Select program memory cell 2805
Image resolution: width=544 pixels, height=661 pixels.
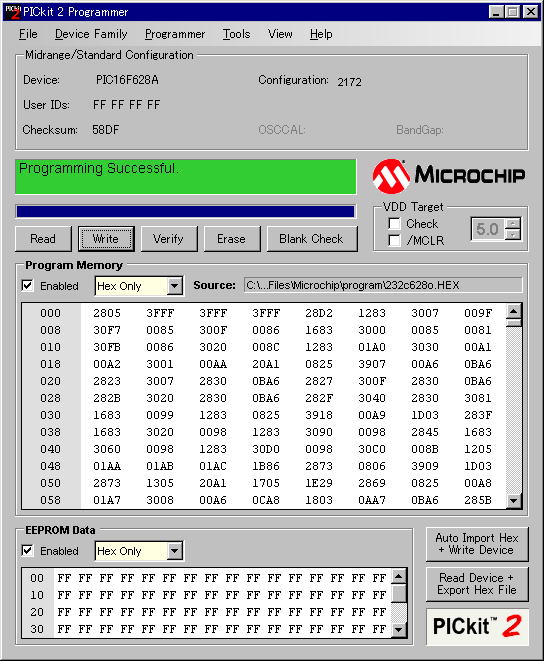(x=107, y=313)
